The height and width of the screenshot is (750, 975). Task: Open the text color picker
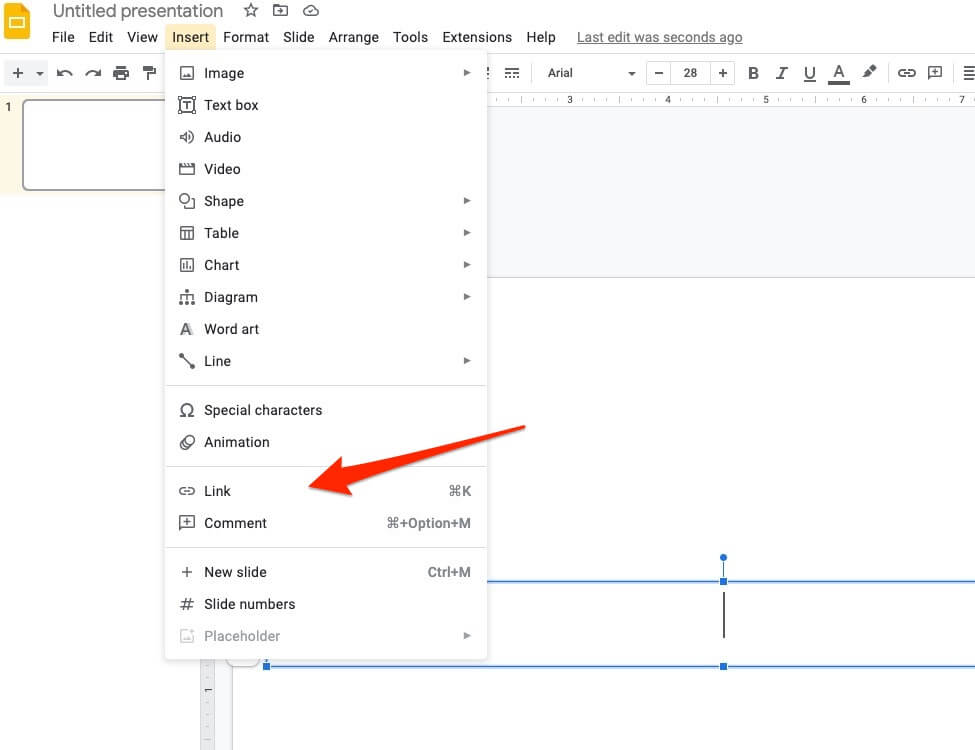(x=838, y=73)
